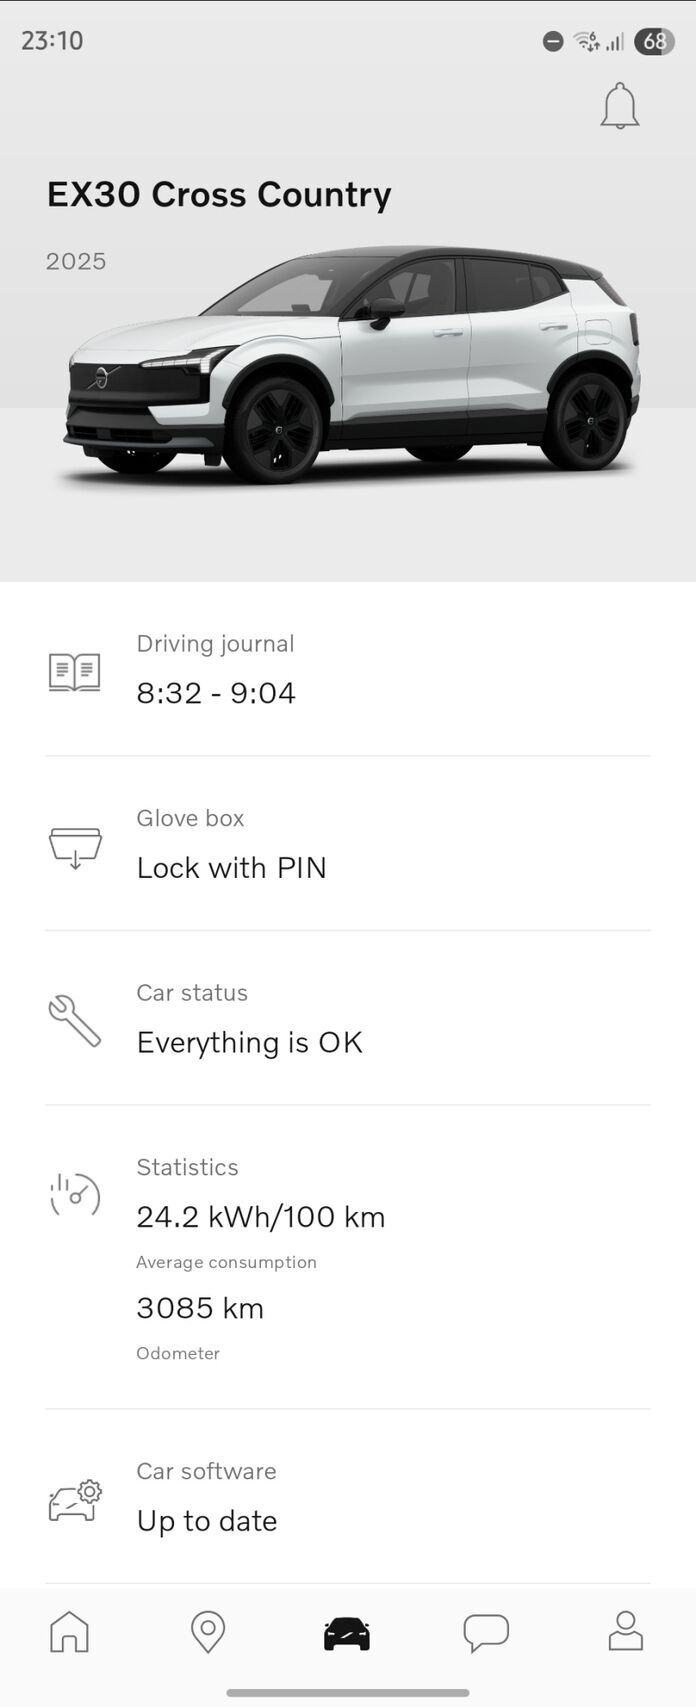Select the Car tab in bottom navigation
This screenshot has width=696, height=1707.
pyautogui.click(x=347, y=1634)
